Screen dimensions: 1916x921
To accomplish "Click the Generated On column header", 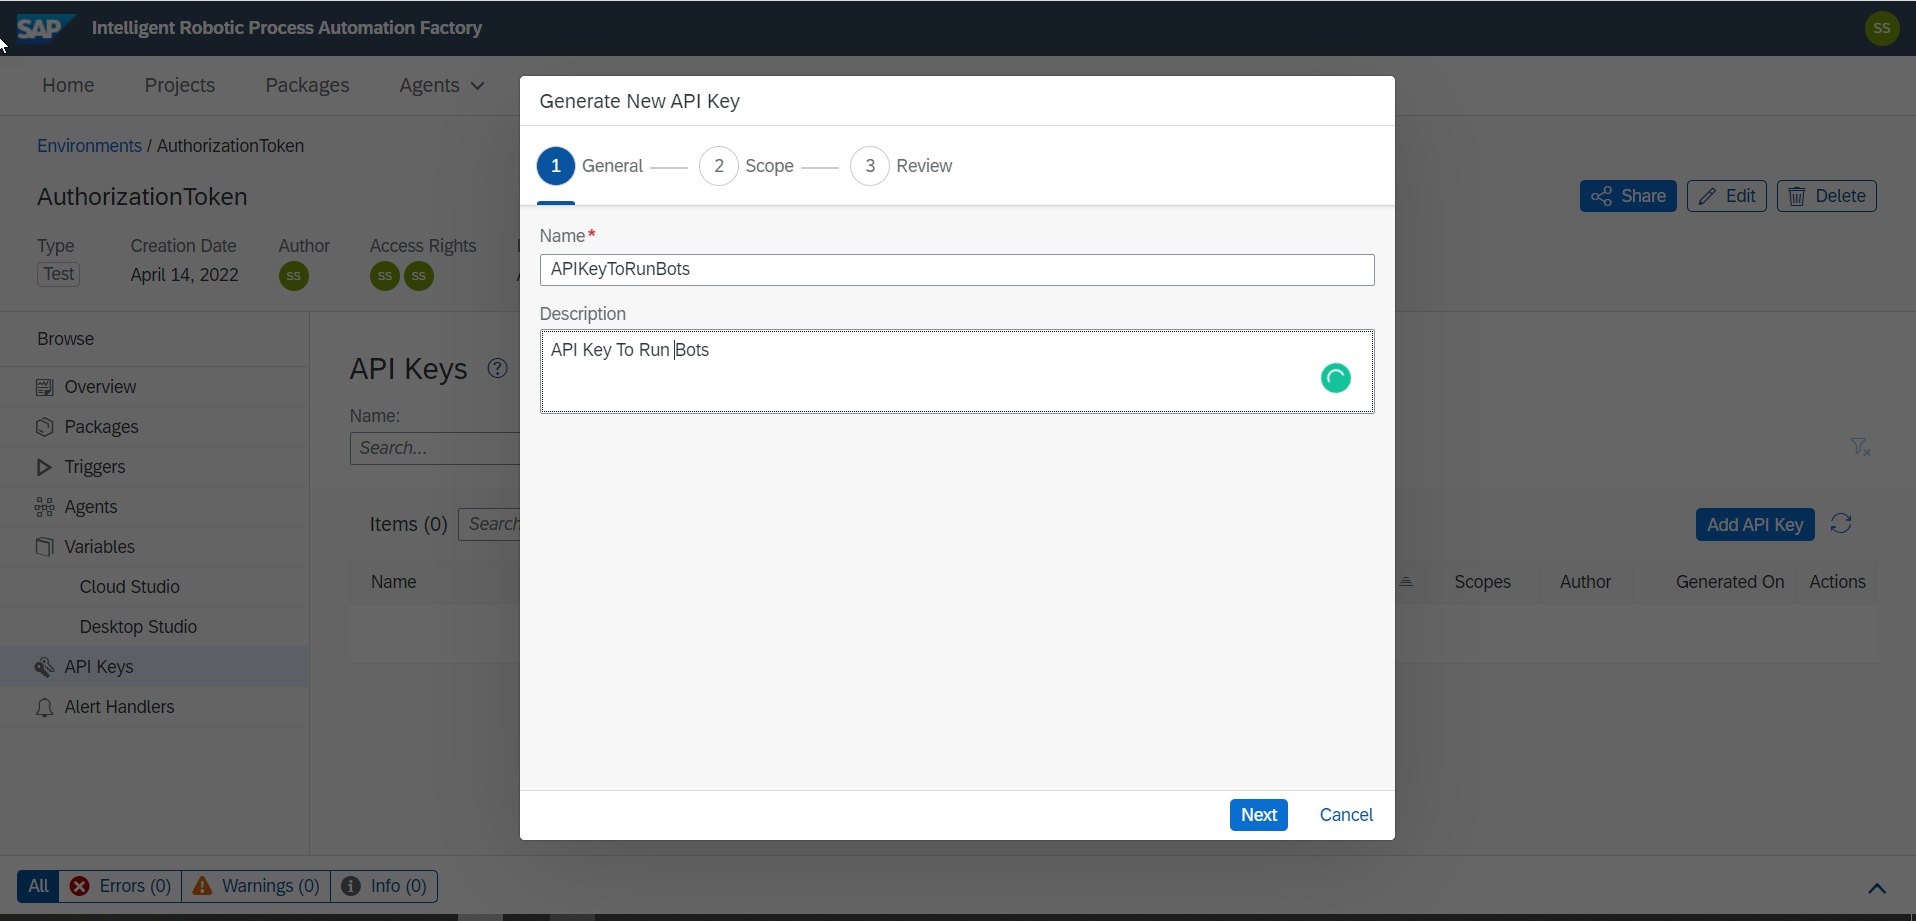I will pos(1730,582).
